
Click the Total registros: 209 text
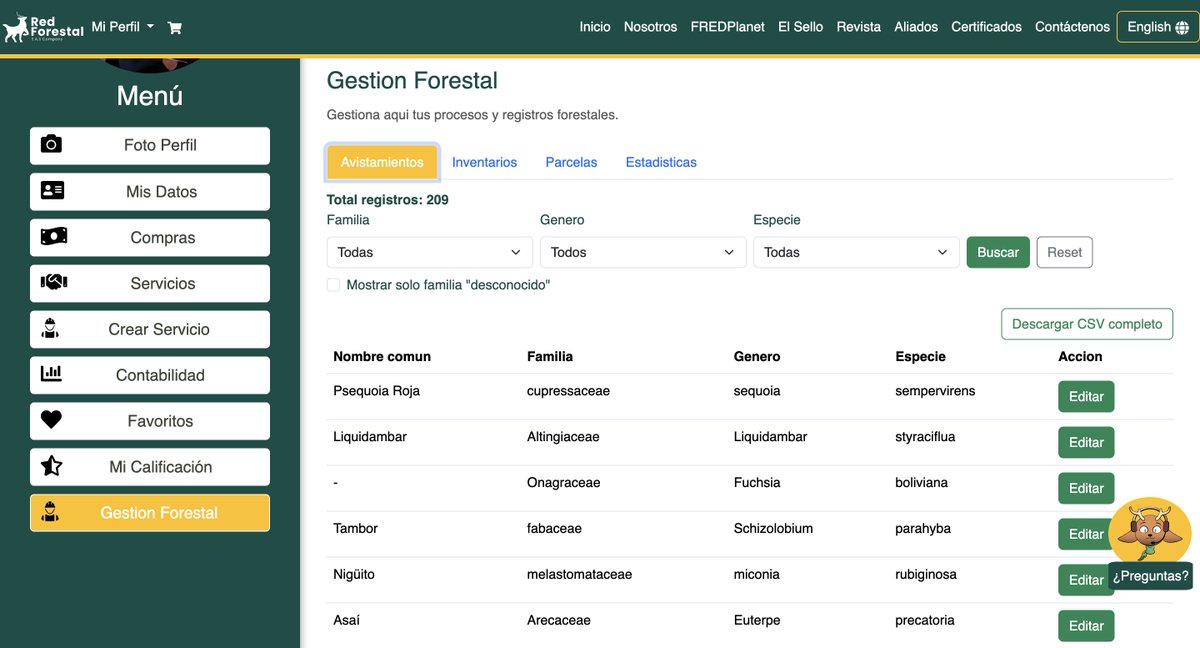click(388, 200)
